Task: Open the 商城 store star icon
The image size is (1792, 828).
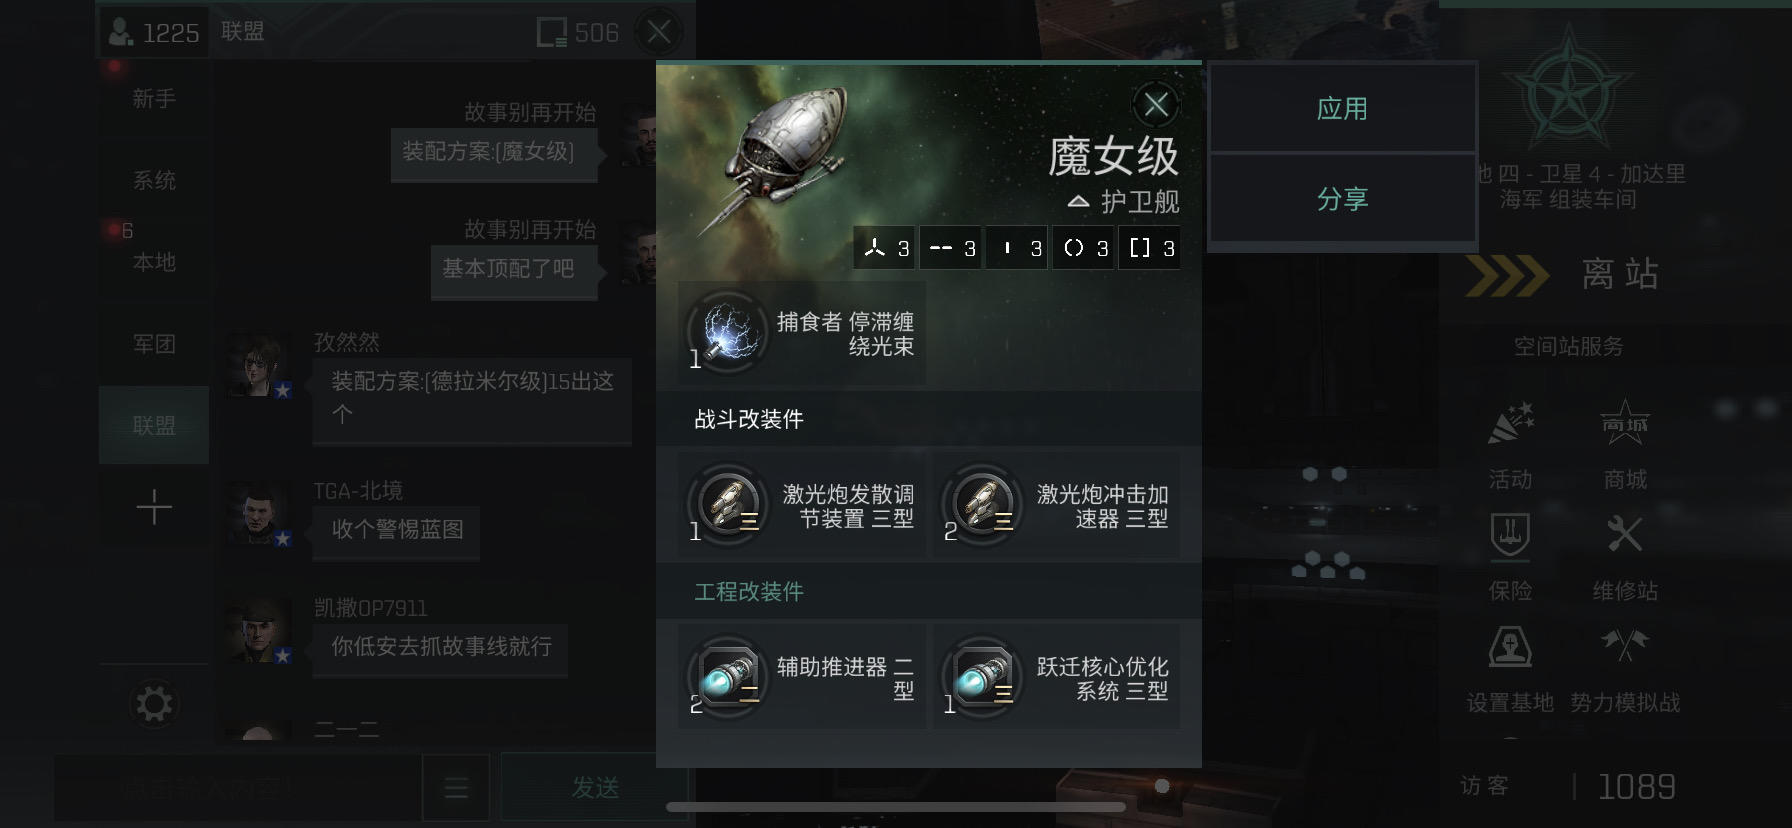Action: point(1625,423)
